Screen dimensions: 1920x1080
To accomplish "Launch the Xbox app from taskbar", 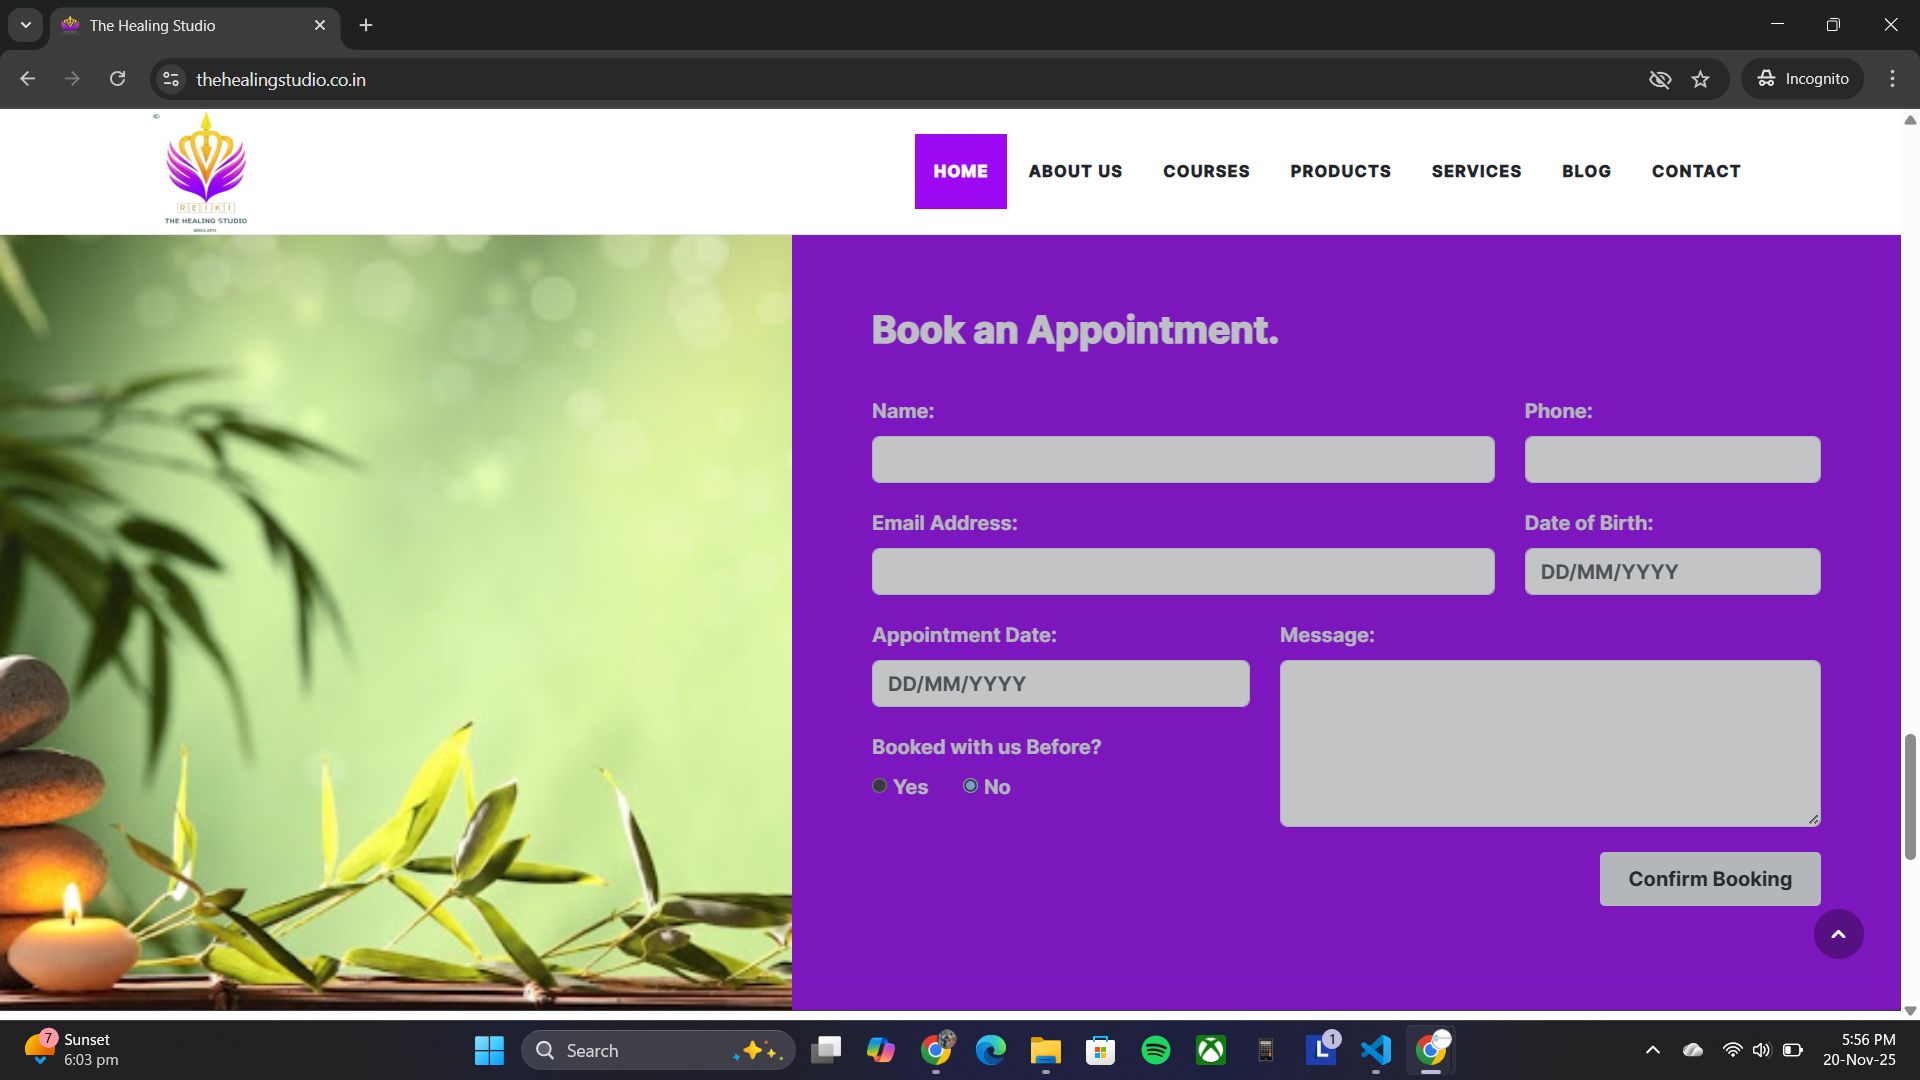I will pyautogui.click(x=1210, y=1050).
